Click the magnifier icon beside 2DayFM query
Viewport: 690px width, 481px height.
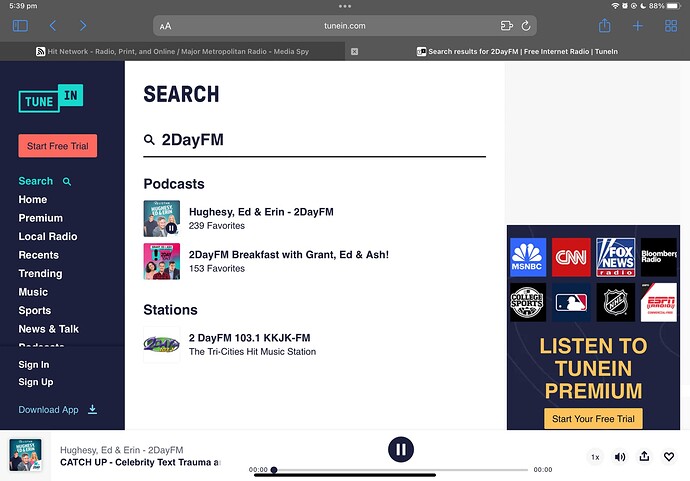click(x=149, y=140)
